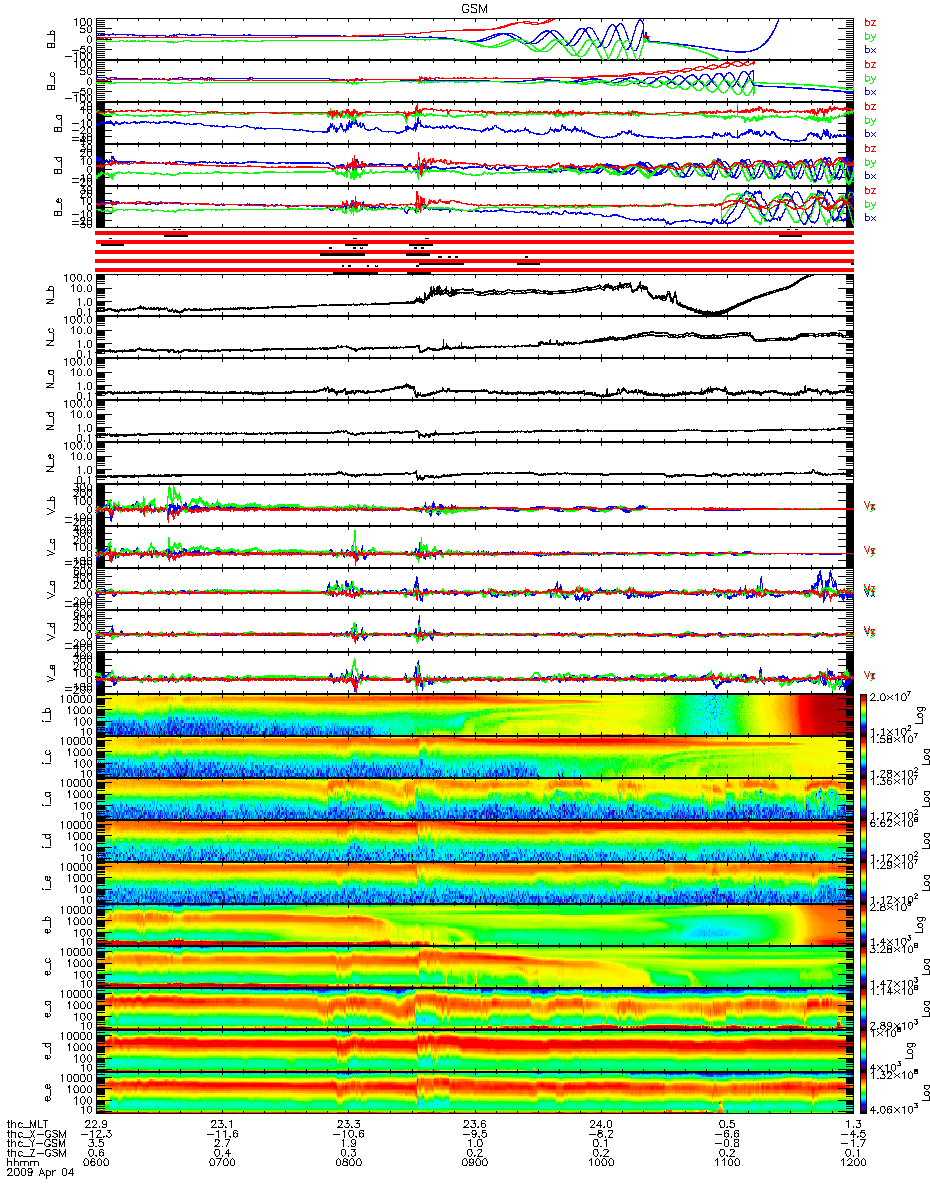Image resolution: width=930 pixels, height=1200 pixels.
Task: Click green by legend of B_a panel
Action: coord(870,120)
